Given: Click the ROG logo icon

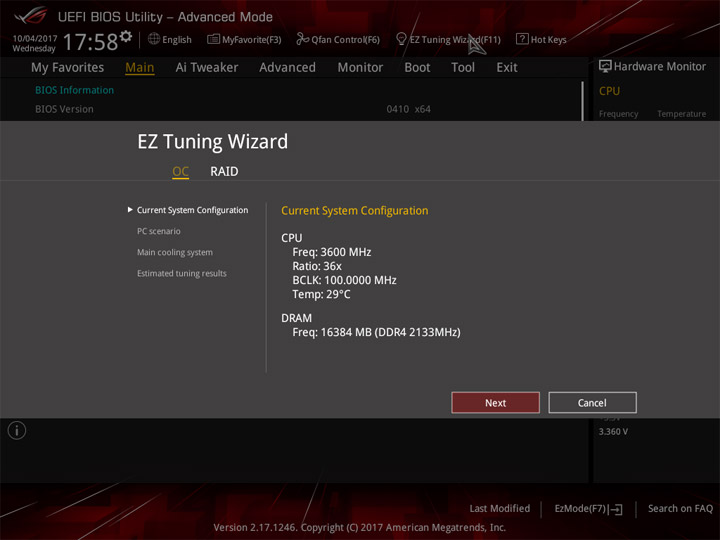Looking at the screenshot, I should (x=30, y=17).
